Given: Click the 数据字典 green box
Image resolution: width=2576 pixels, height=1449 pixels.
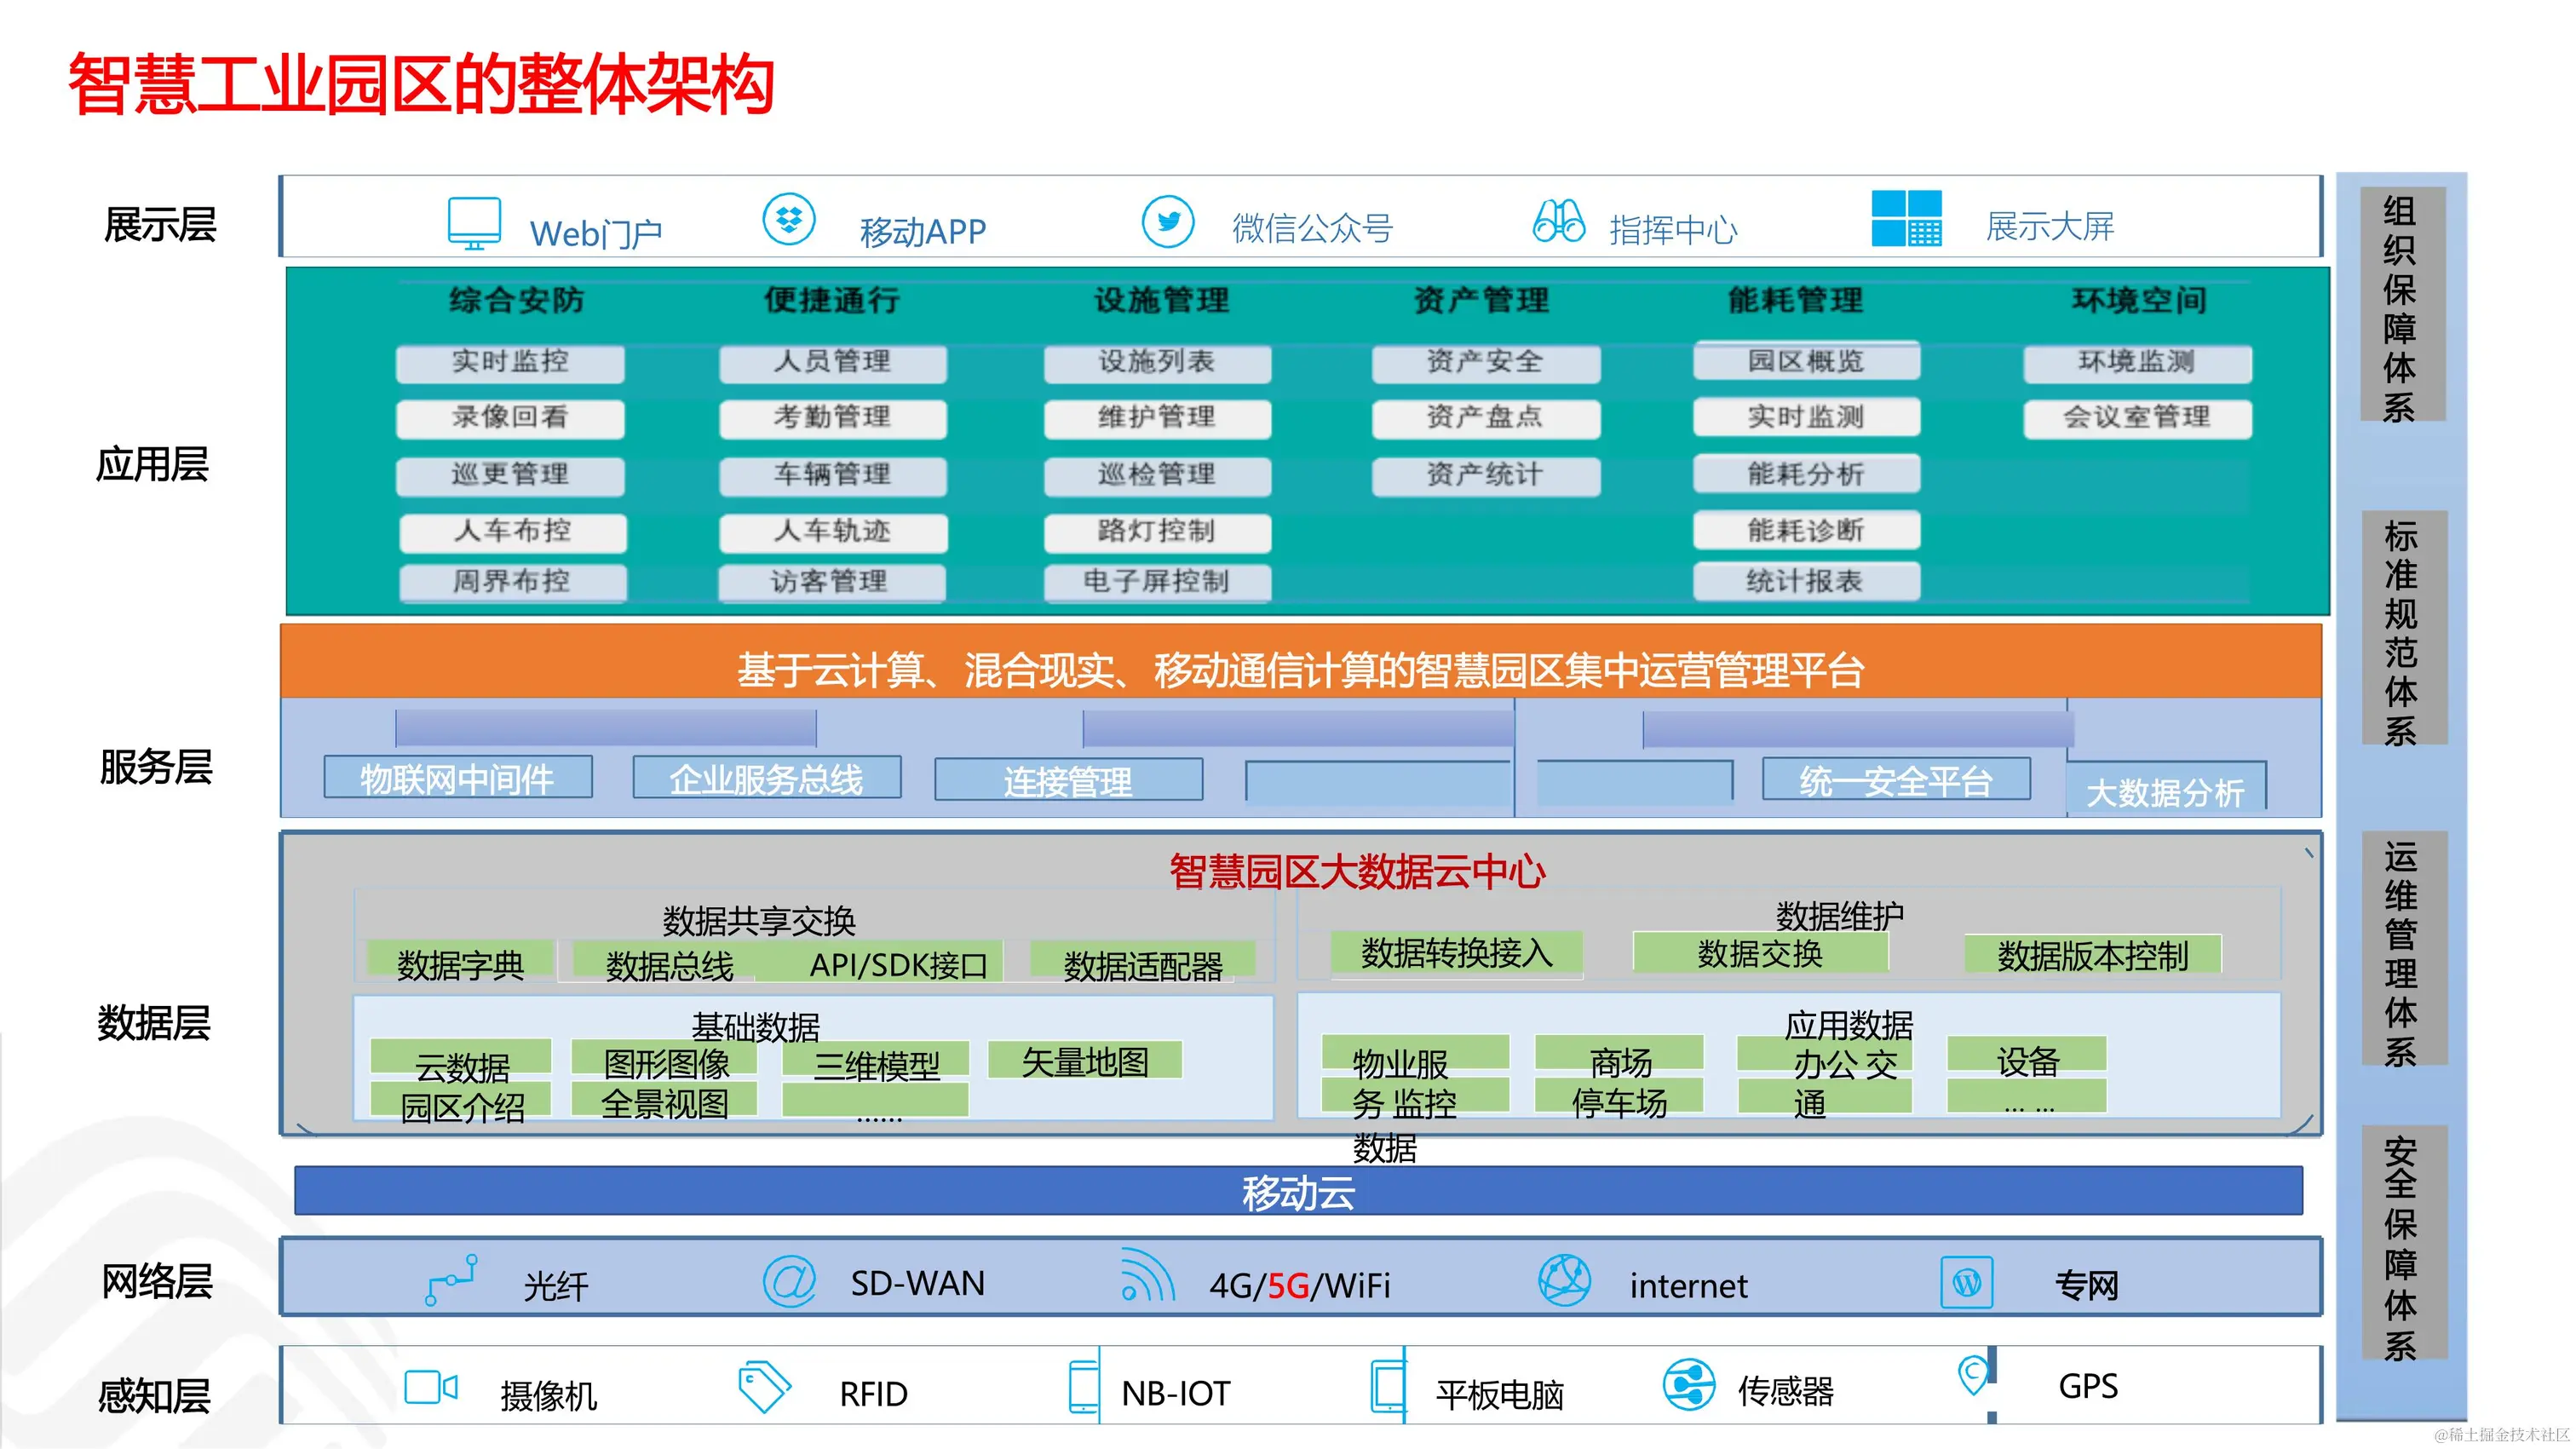Looking at the screenshot, I should pyautogui.click(x=460, y=960).
